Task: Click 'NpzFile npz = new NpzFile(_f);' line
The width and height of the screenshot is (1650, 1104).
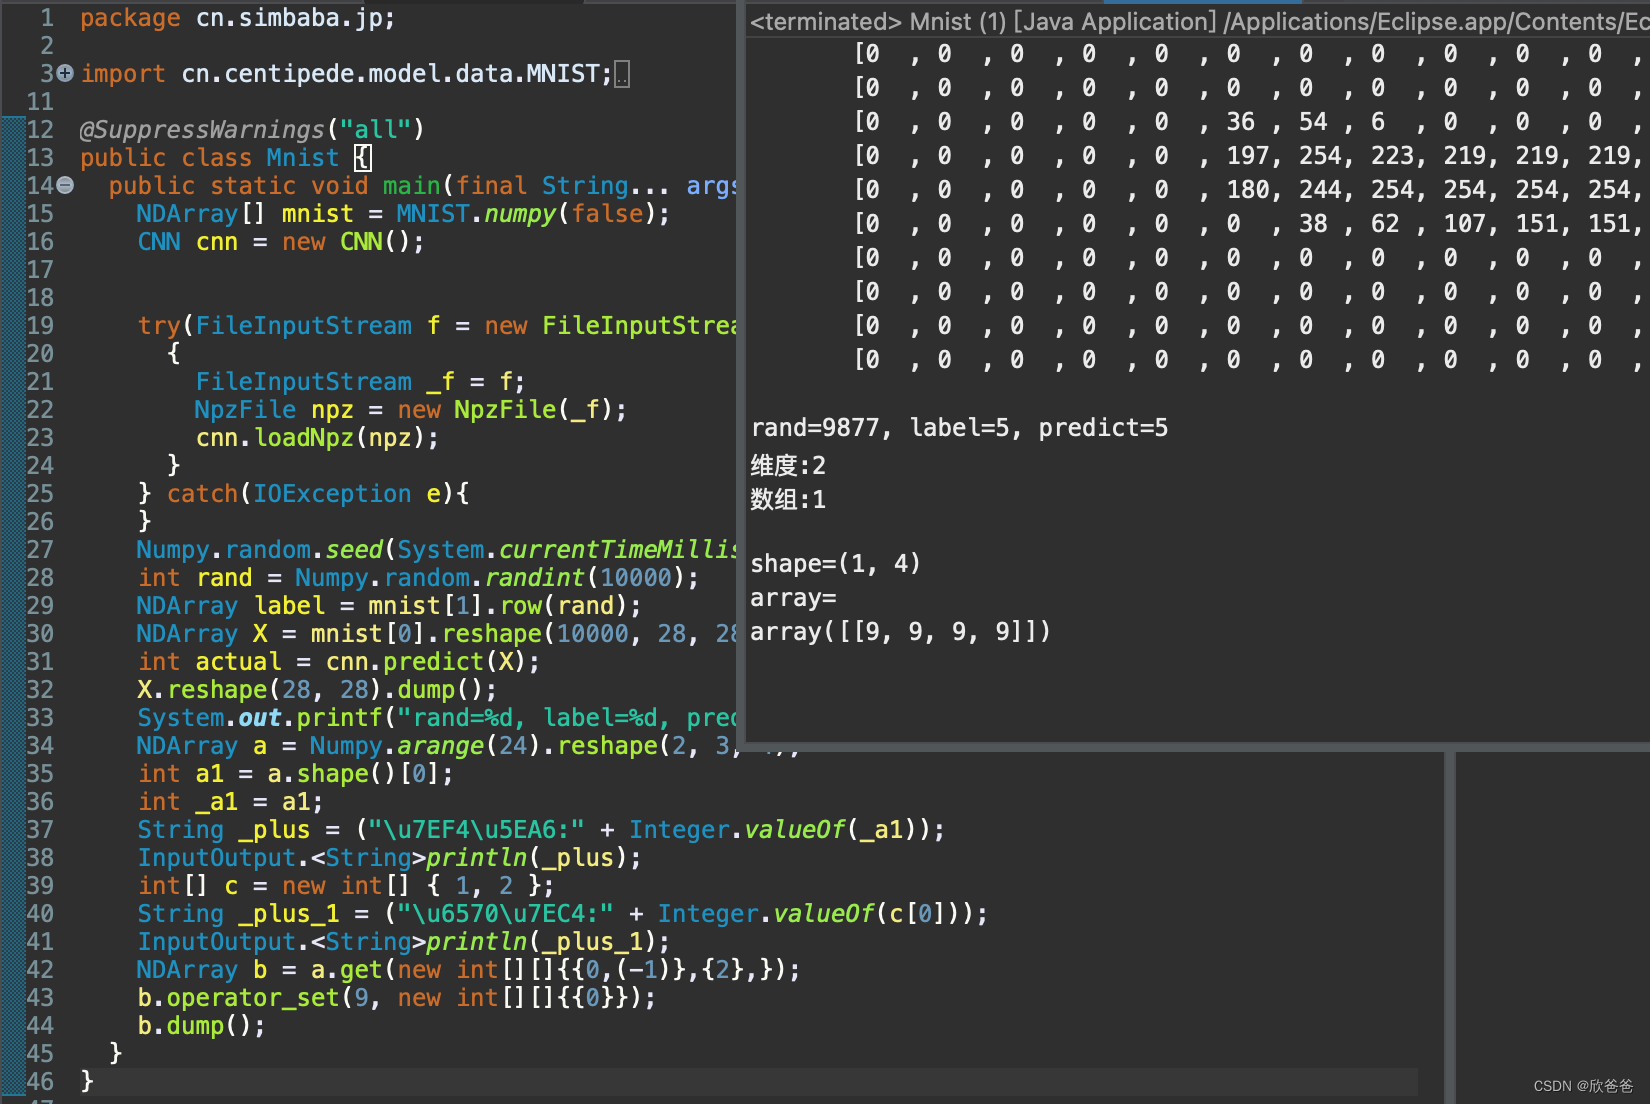Action: click(411, 409)
